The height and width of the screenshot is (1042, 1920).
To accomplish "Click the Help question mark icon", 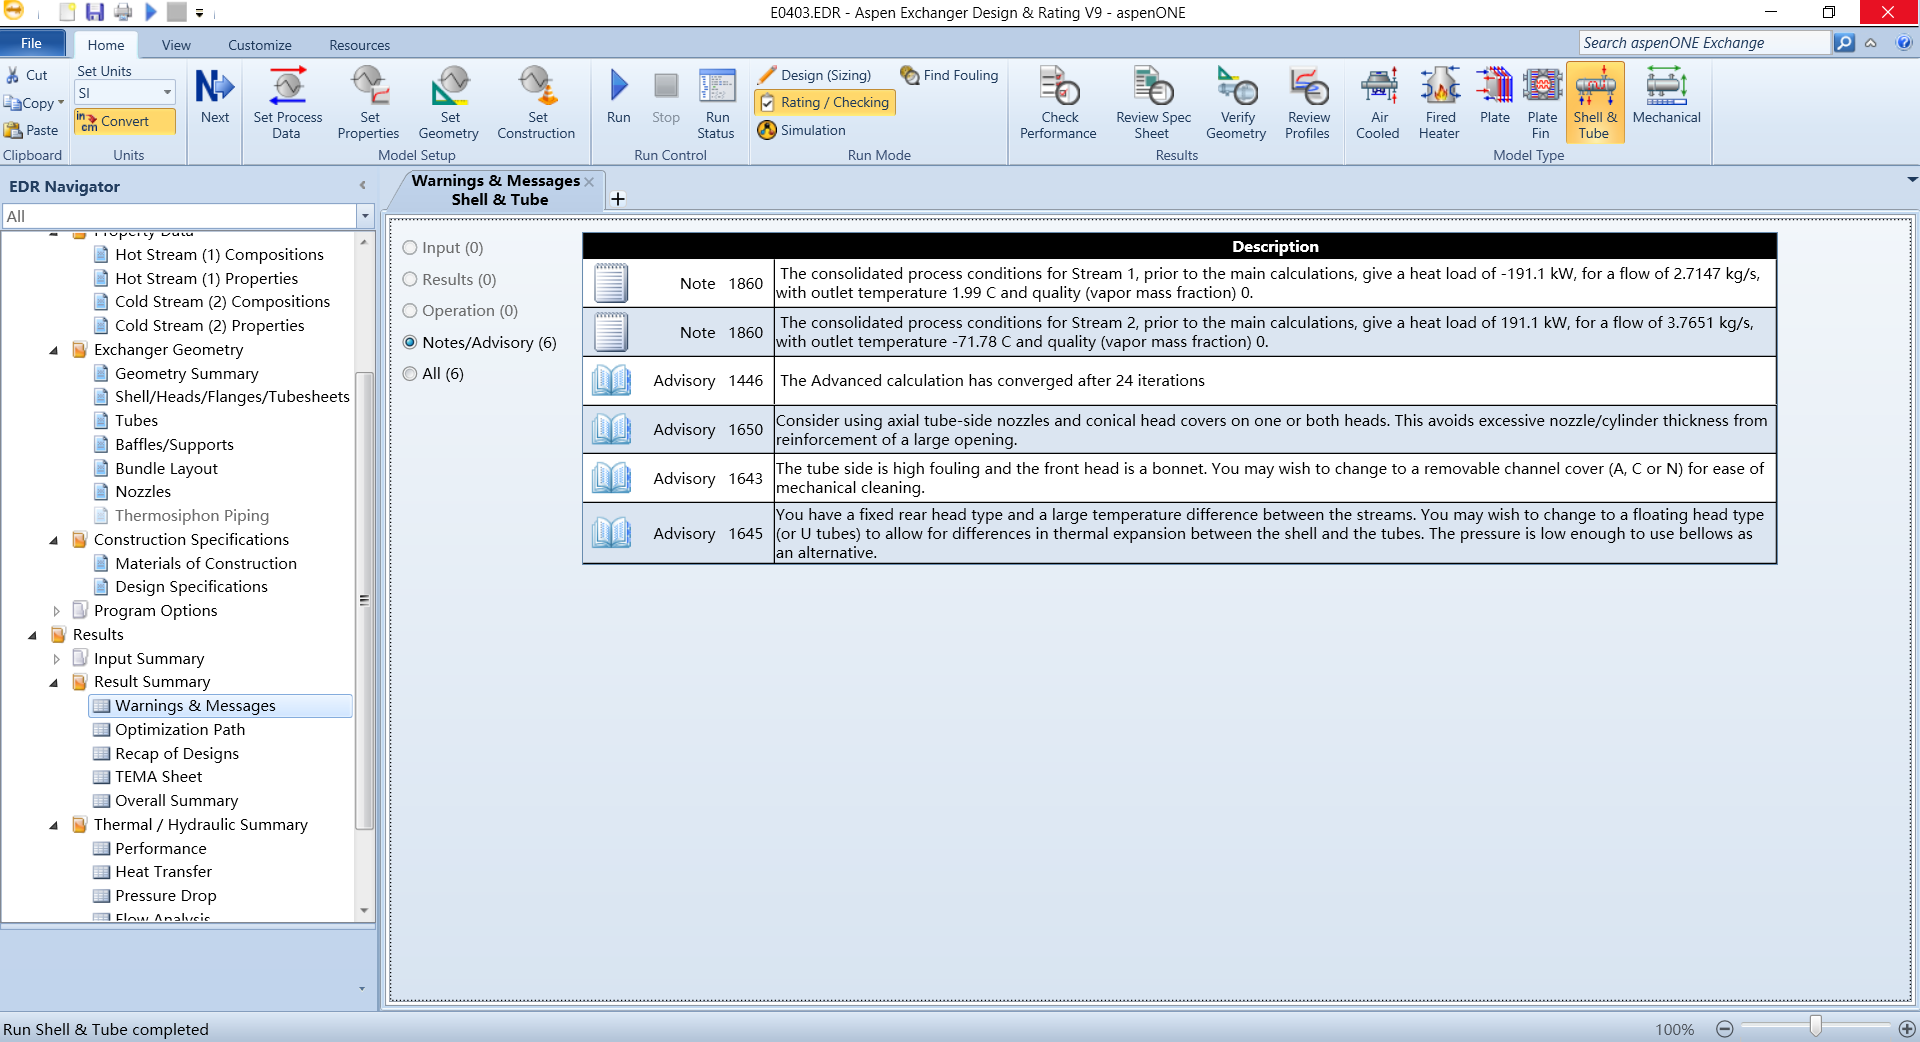I will 1904,43.
